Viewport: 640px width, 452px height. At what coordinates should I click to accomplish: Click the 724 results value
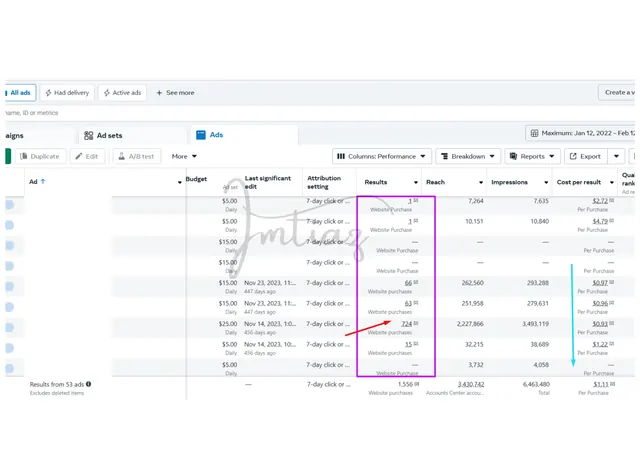coord(407,324)
